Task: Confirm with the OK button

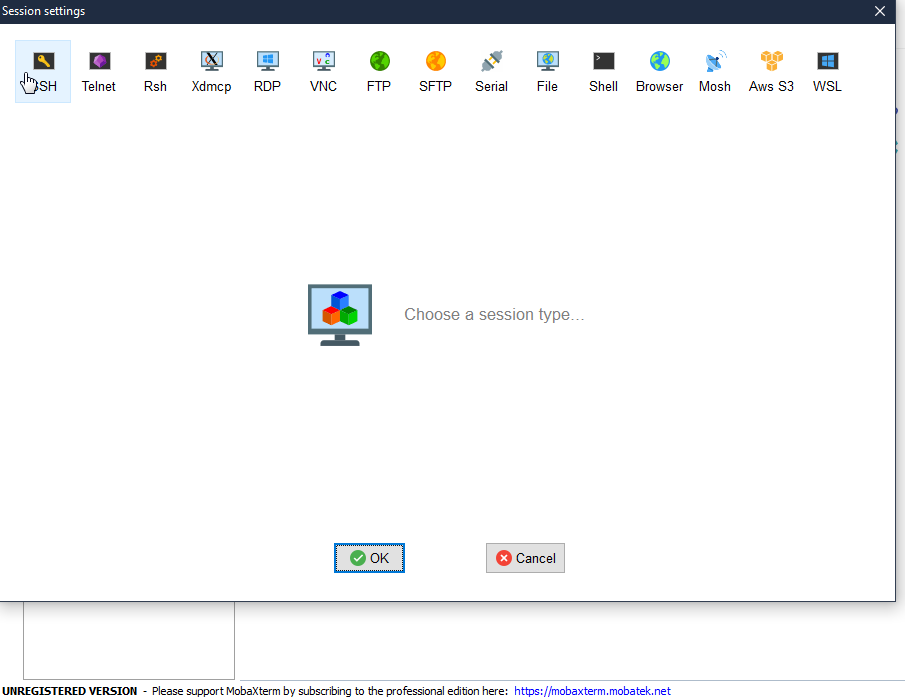Action: coord(369,558)
